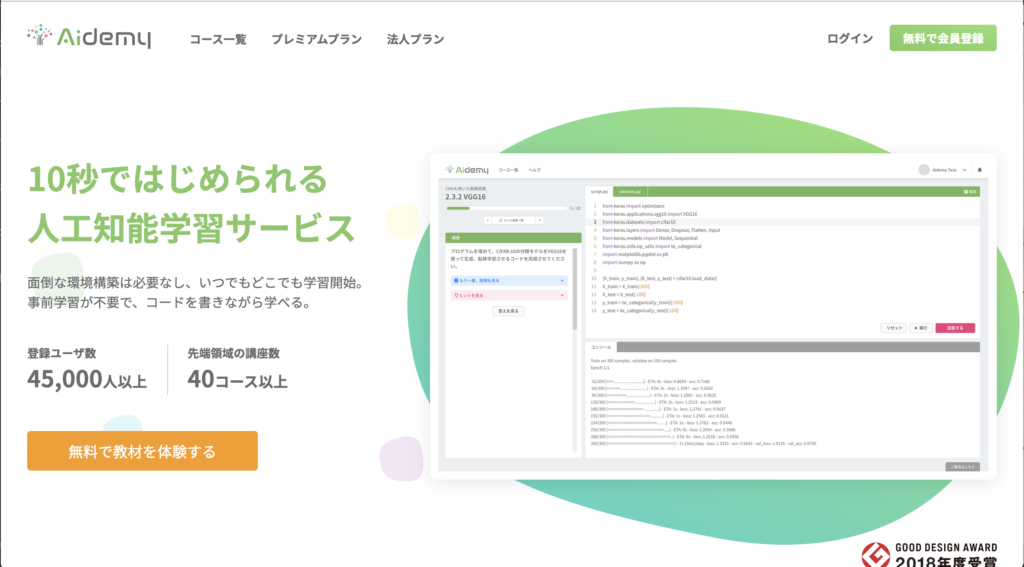This screenshot has width=1024, height=567.
Task: Click the コンソール tab in the preview
Action: point(601,347)
